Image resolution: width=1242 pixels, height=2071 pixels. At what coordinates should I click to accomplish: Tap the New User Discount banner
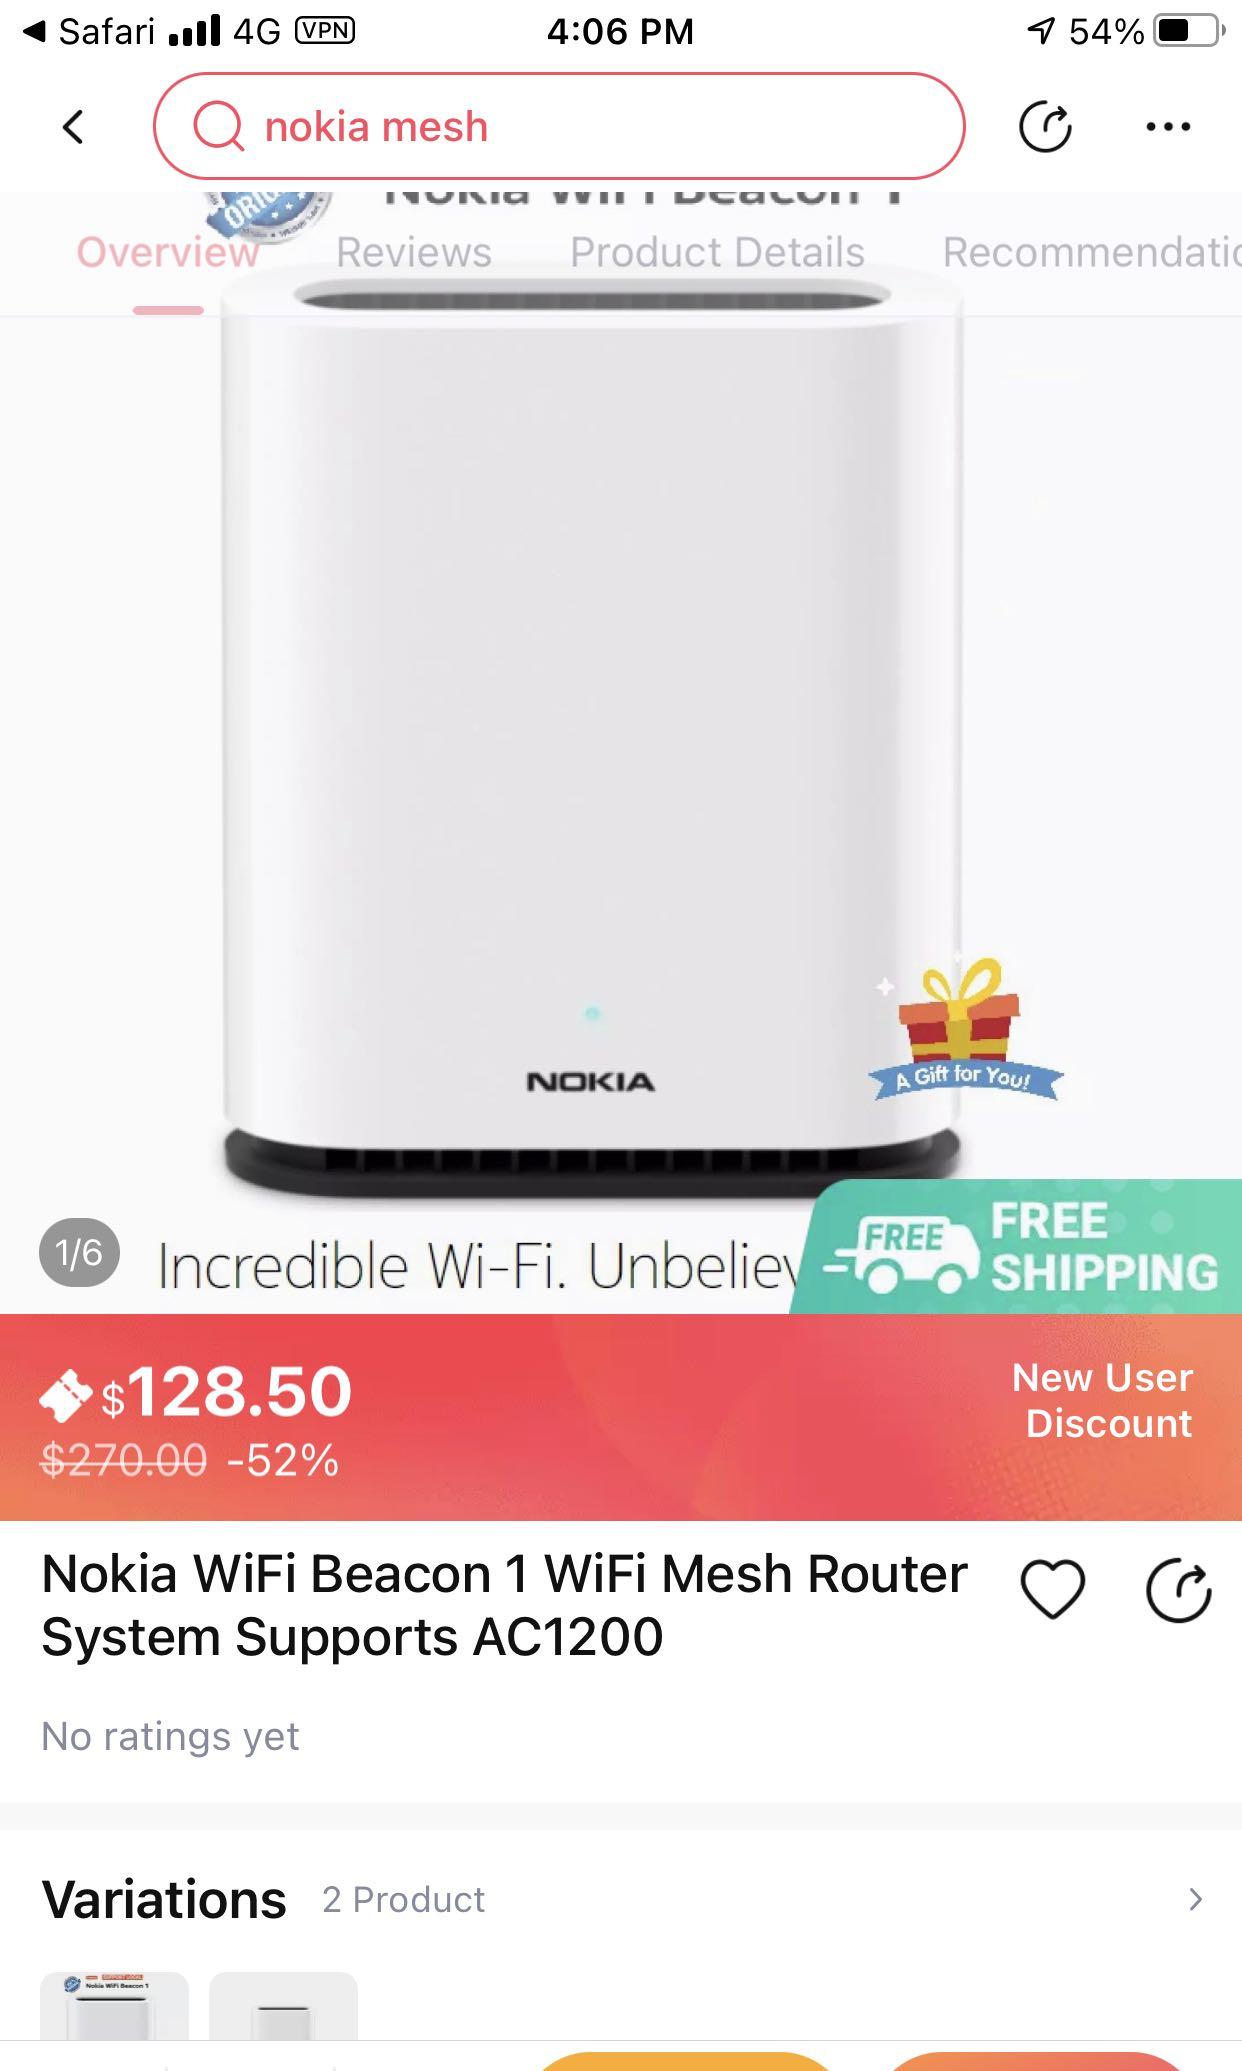pos(1102,1400)
